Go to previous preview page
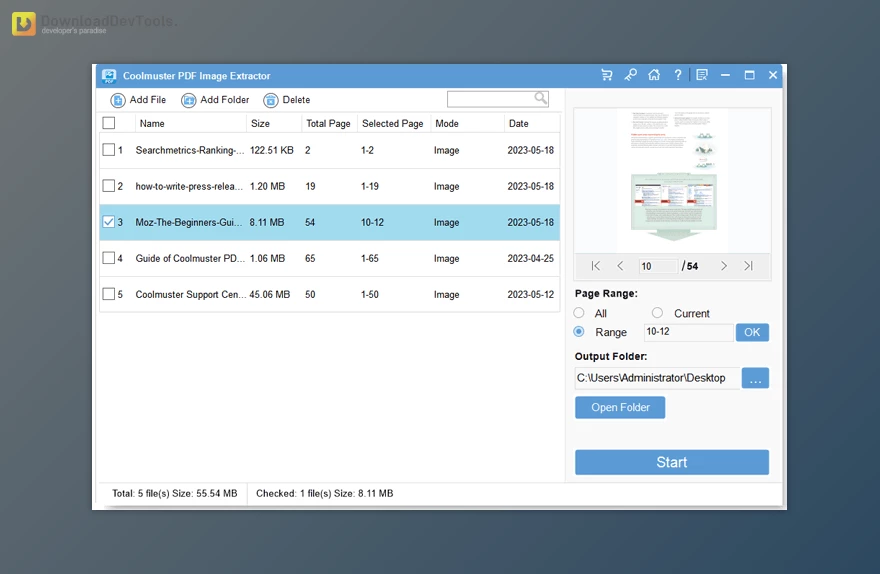This screenshot has width=880, height=574. (620, 266)
